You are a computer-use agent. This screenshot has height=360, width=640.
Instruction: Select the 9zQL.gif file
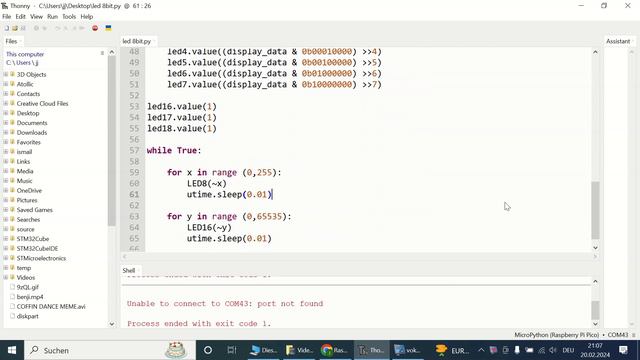[x=28, y=287]
